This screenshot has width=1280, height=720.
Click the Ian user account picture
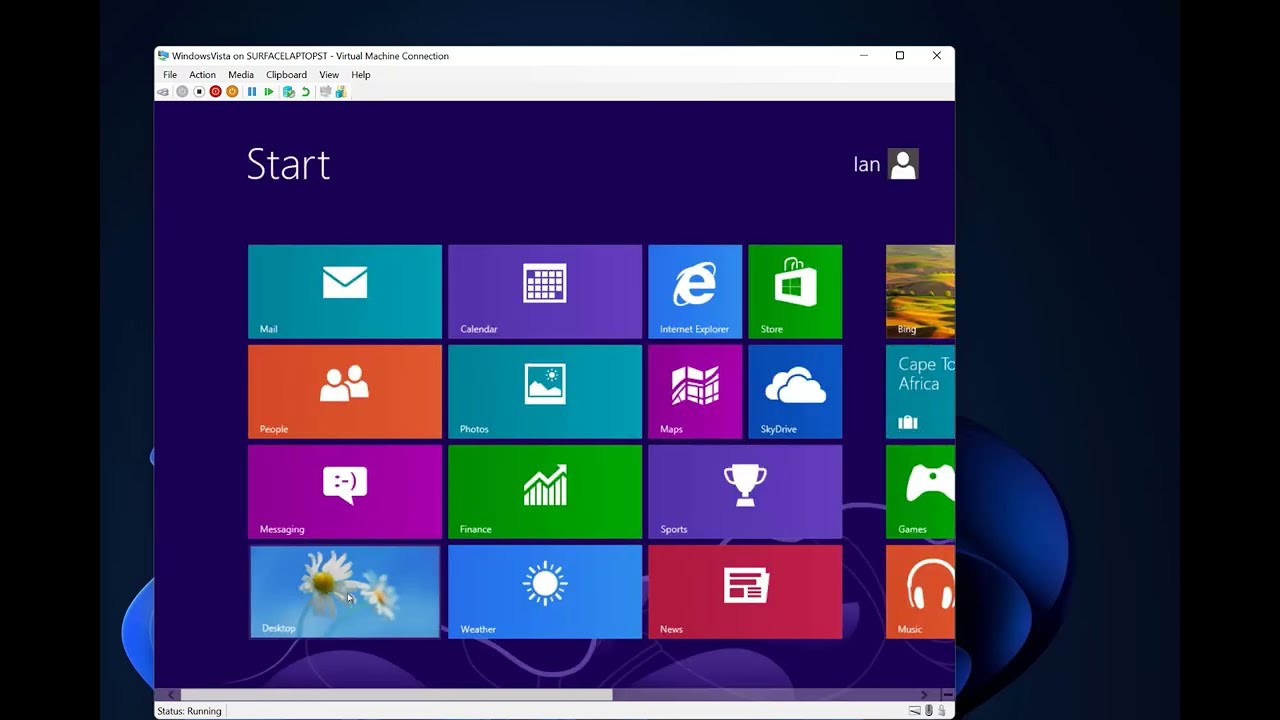903,164
